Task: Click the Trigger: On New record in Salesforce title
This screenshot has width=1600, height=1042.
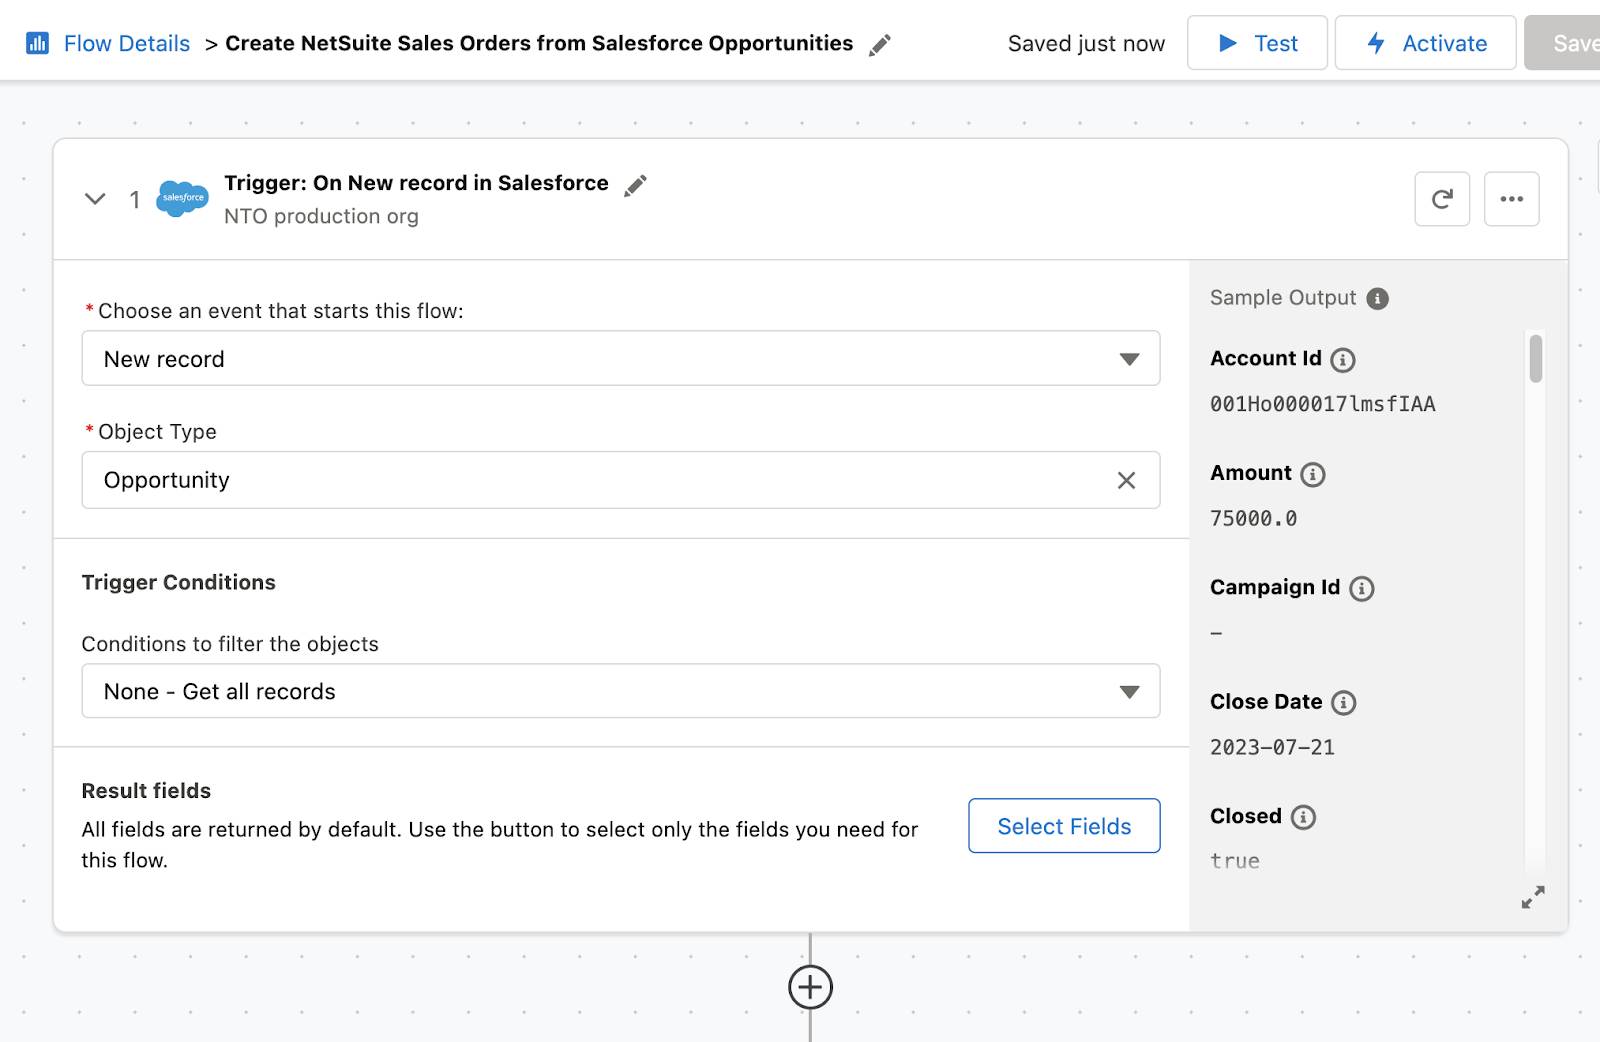Action: (416, 183)
